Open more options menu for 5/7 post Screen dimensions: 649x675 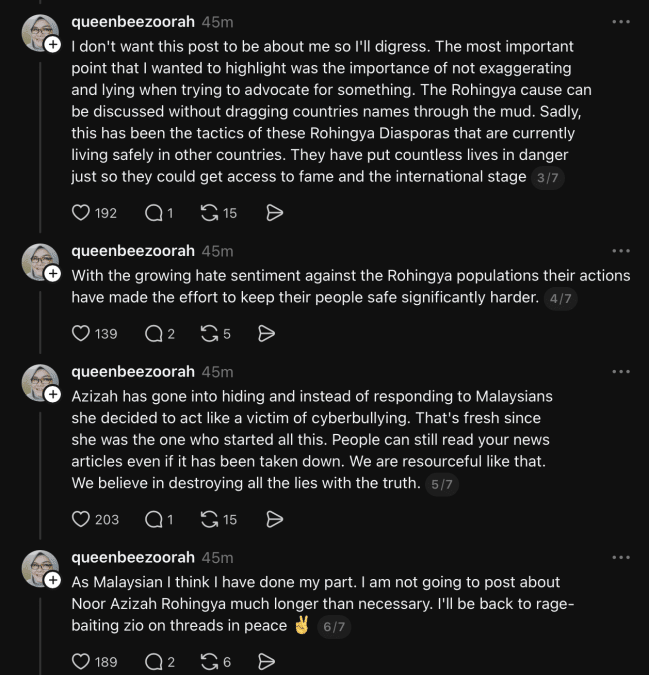(621, 372)
